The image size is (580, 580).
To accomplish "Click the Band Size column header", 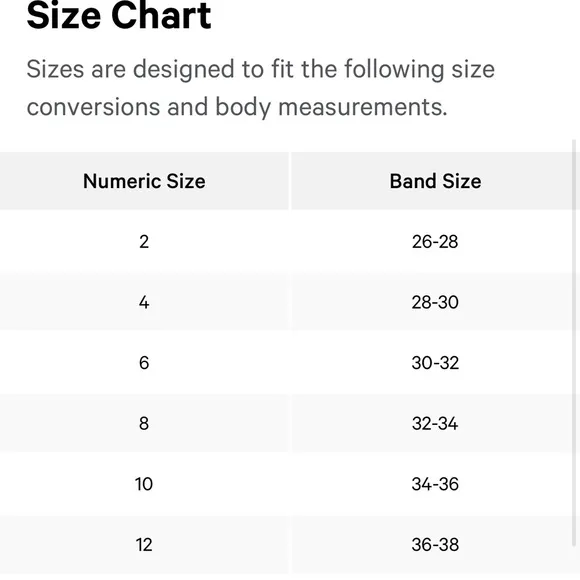I will (x=435, y=181).
